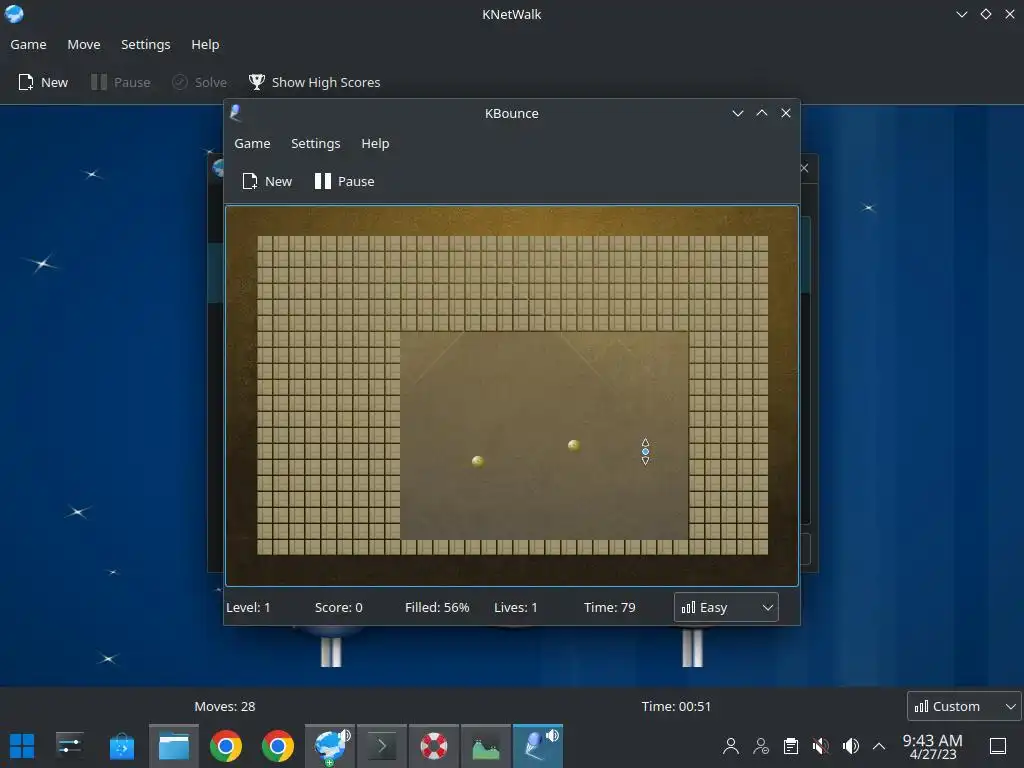Viewport: 1024px width, 768px height.
Task: Click the Level: 1 status text
Action: click(x=248, y=607)
